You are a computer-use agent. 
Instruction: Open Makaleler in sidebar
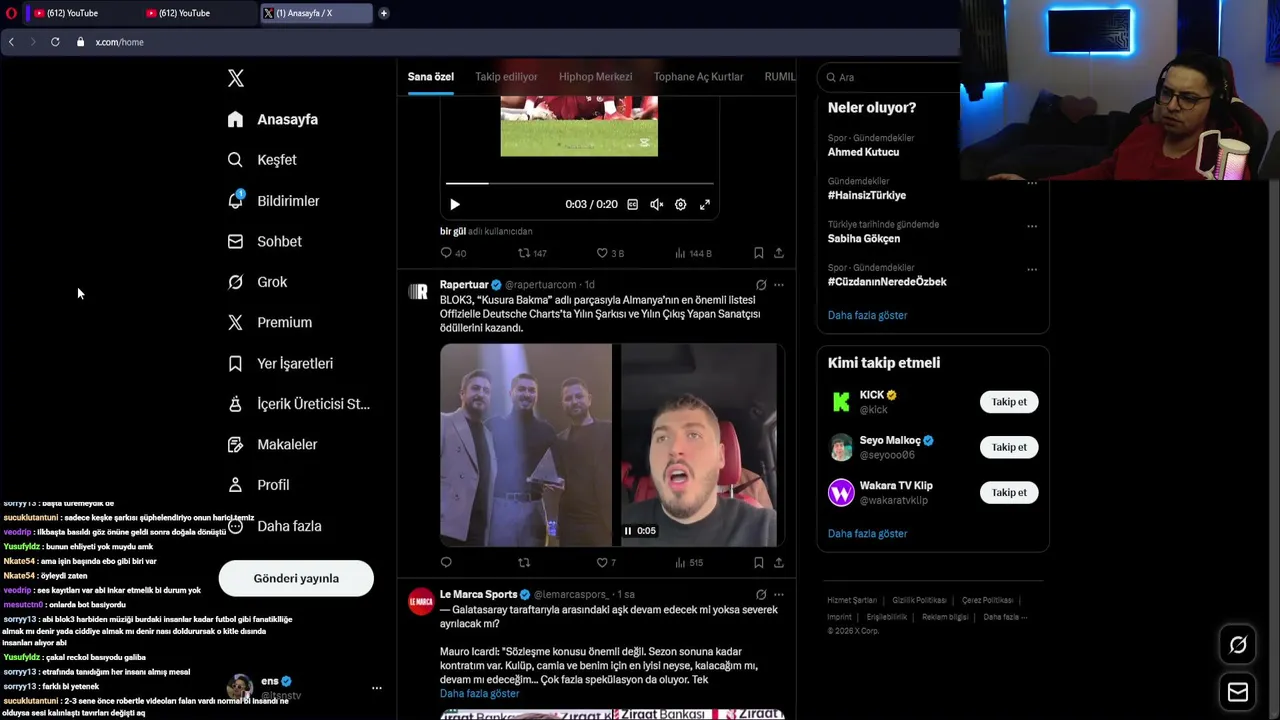click(x=272, y=444)
